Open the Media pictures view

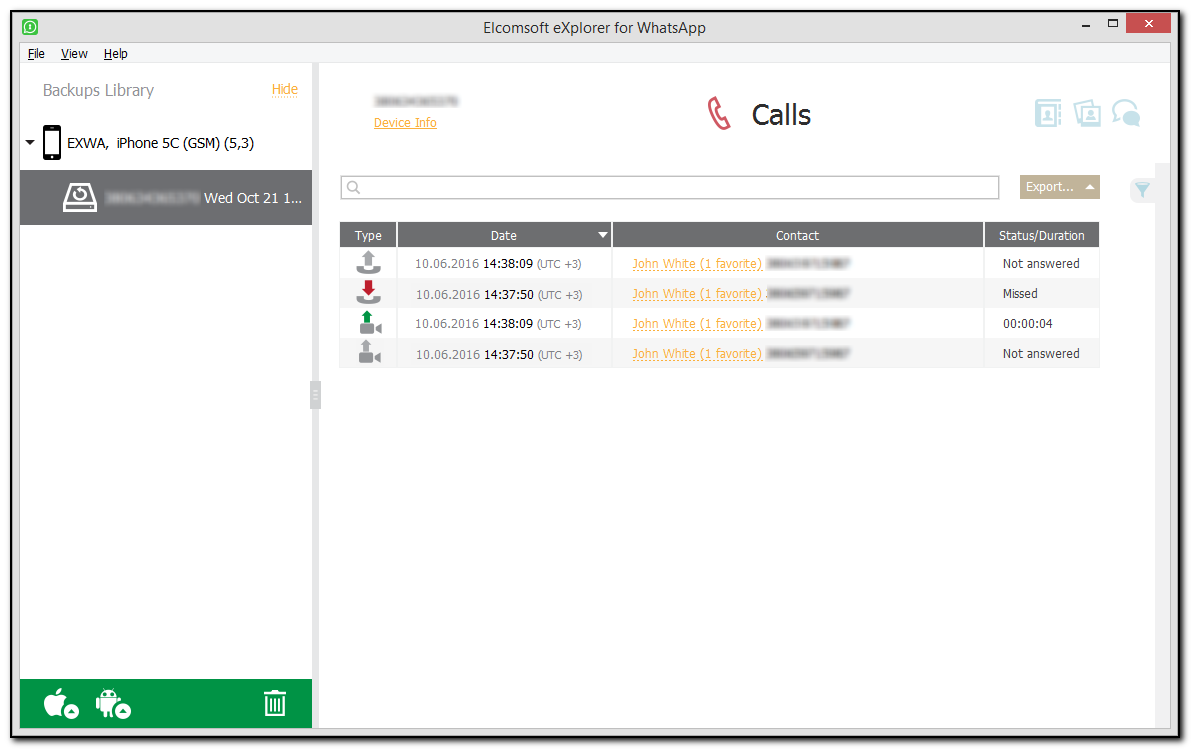click(1087, 113)
